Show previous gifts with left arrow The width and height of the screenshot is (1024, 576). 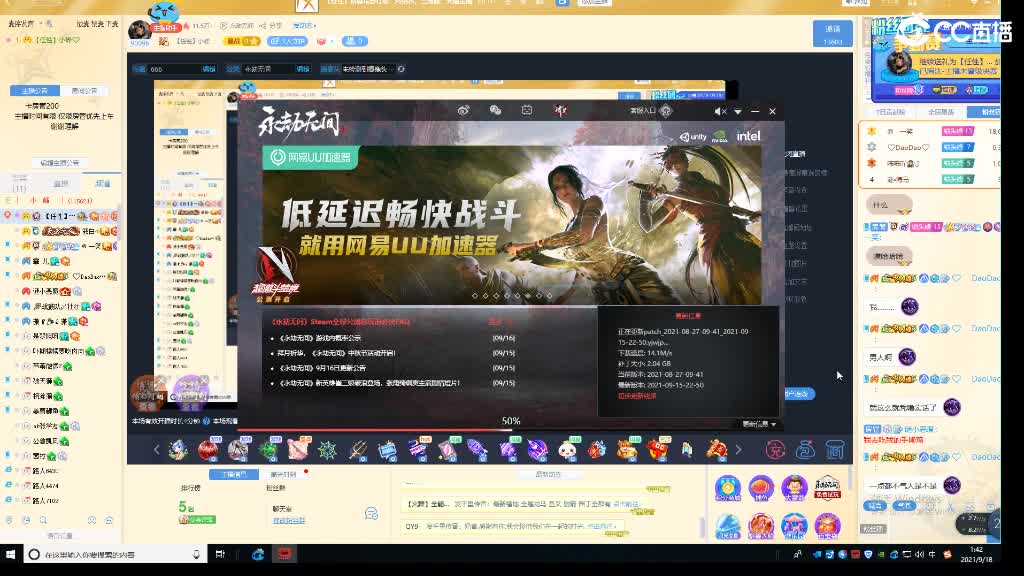[157, 449]
